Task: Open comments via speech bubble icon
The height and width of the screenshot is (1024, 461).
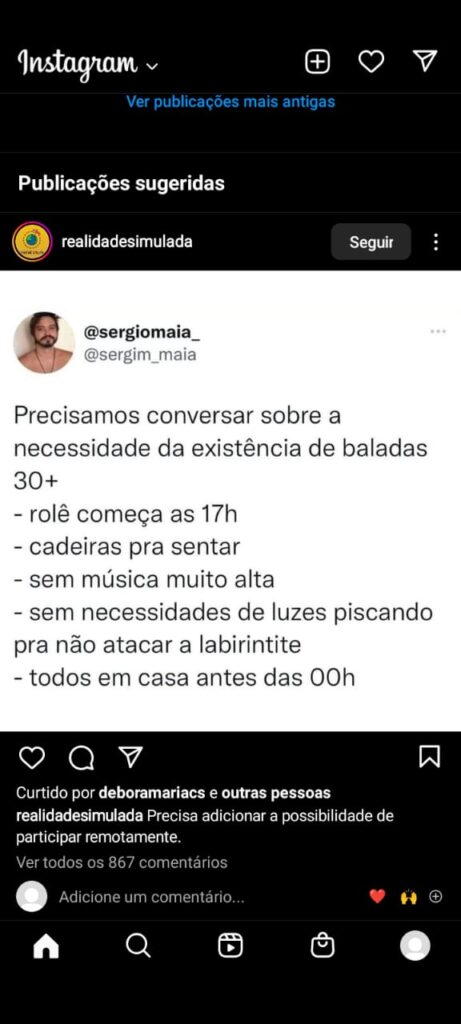Action: pos(81,758)
